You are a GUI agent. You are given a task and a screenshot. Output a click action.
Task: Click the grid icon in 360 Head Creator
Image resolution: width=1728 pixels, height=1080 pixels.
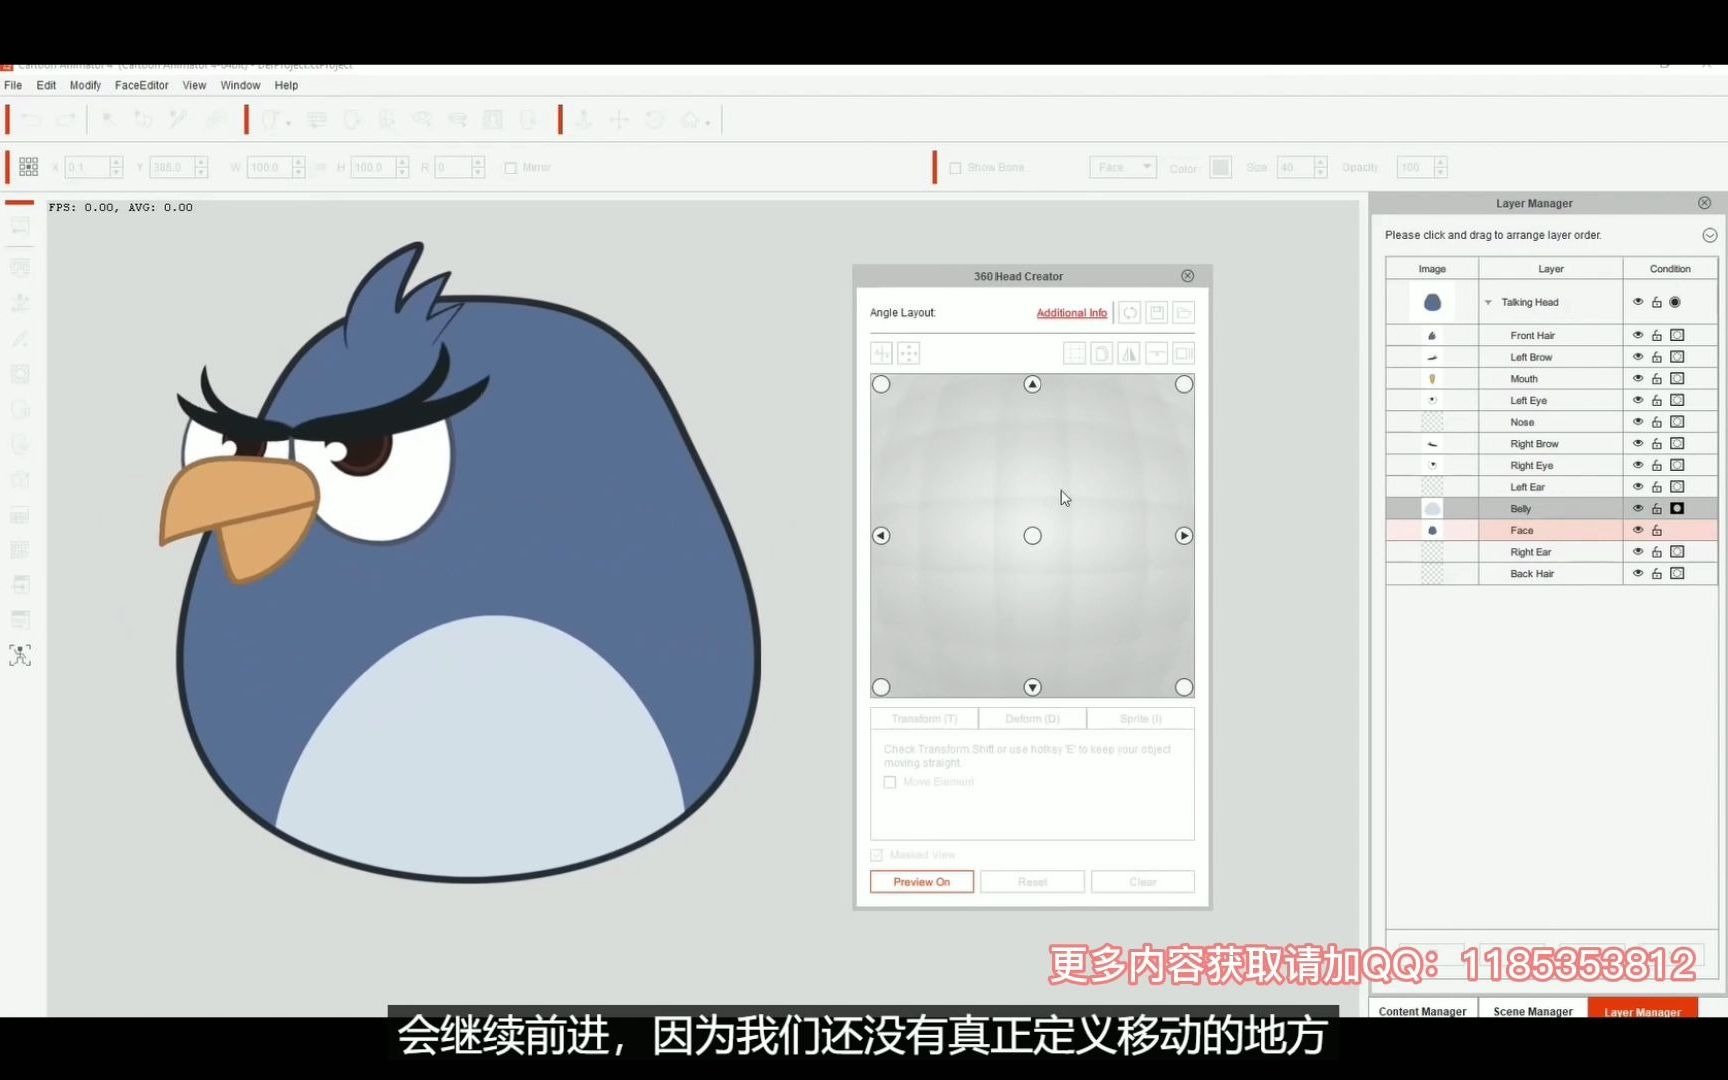[1075, 353]
